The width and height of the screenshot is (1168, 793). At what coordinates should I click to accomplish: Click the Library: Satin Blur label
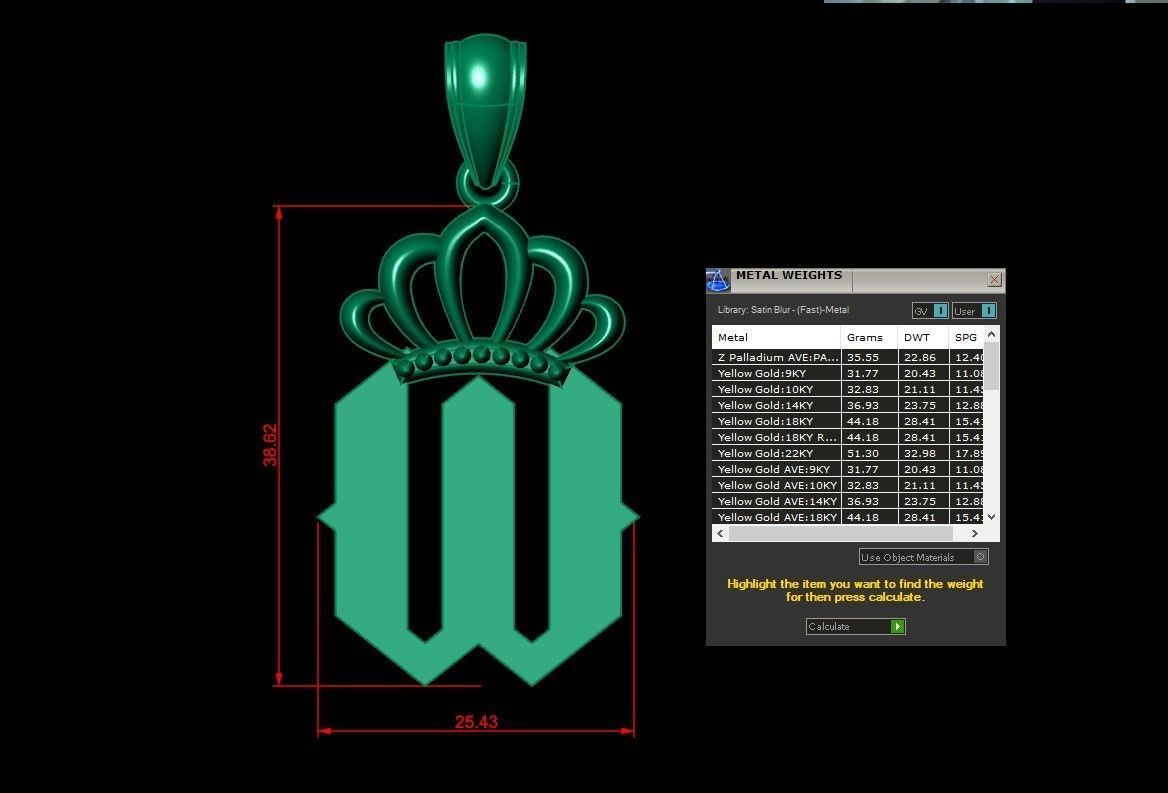783,310
